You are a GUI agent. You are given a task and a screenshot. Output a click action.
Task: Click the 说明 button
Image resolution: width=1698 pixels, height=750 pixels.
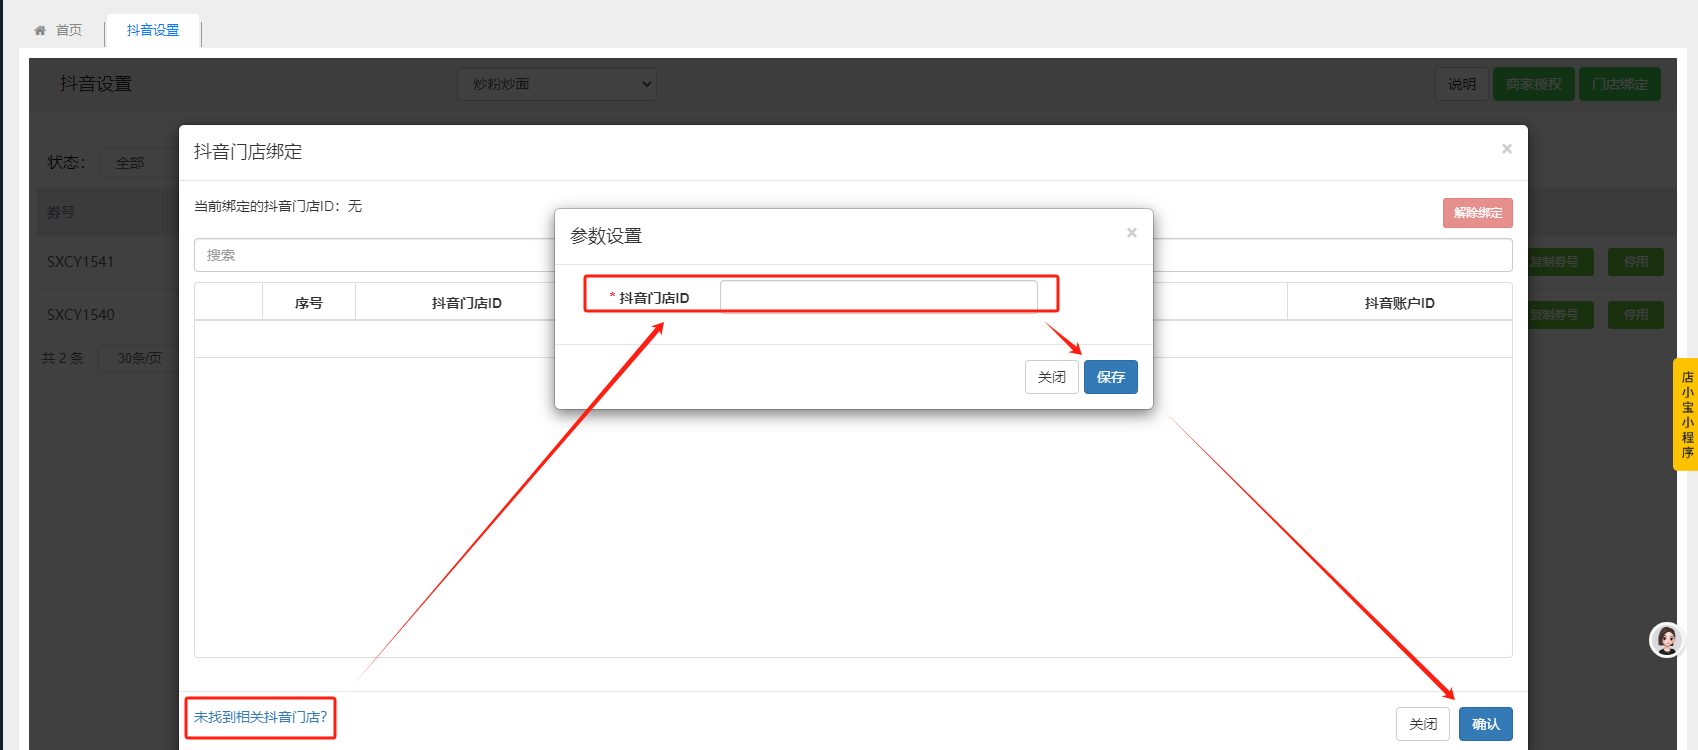pyautogui.click(x=1462, y=84)
